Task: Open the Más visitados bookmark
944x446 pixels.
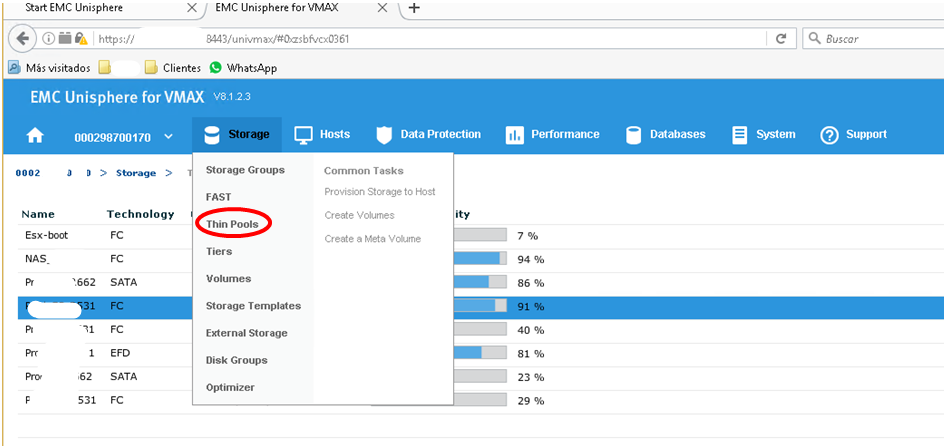Action: click(49, 68)
